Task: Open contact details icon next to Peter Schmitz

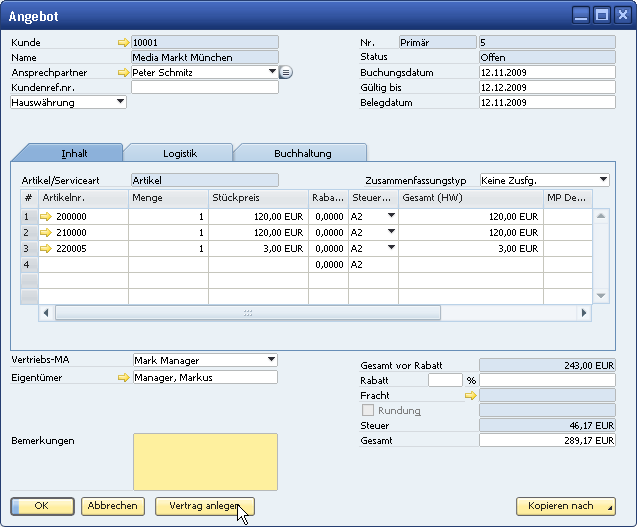Action: 285,73
